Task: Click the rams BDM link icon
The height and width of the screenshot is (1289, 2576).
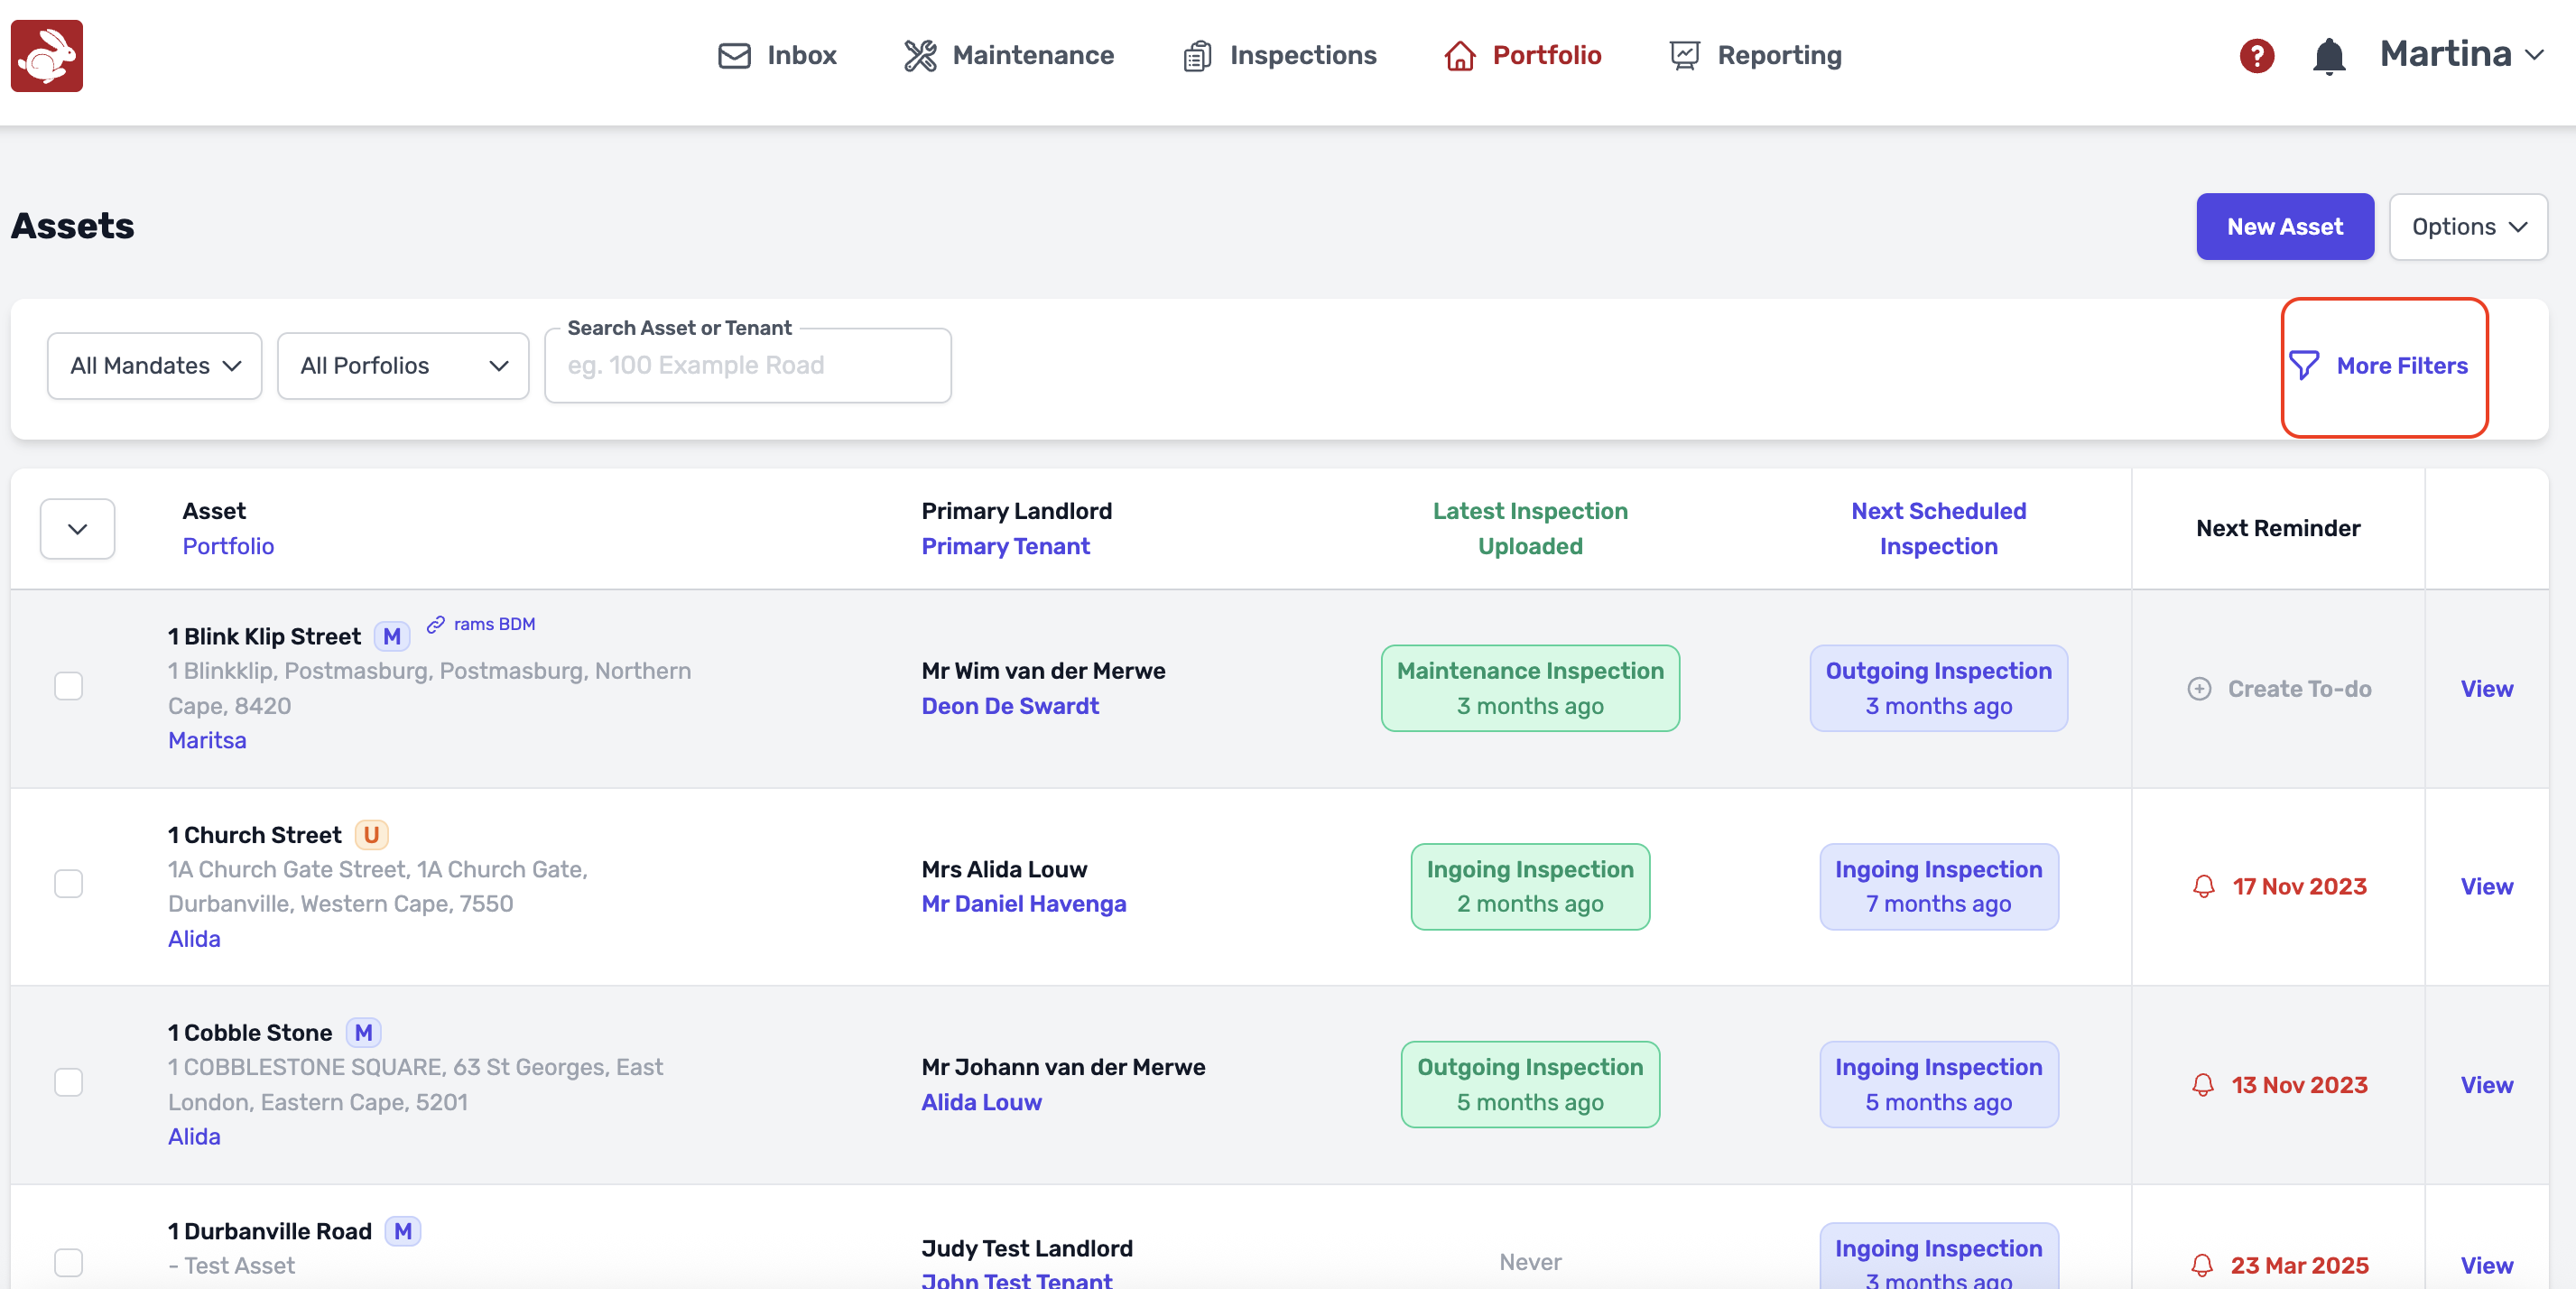Action: click(436, 624)
